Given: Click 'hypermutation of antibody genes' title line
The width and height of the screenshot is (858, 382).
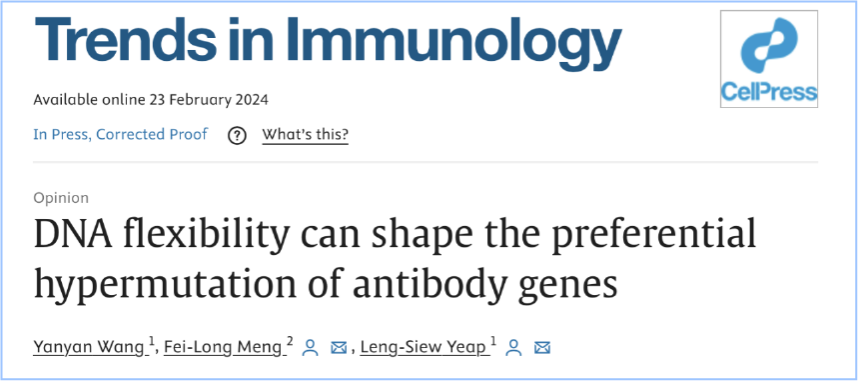Looking at the screenshot, I should point(326,283).
